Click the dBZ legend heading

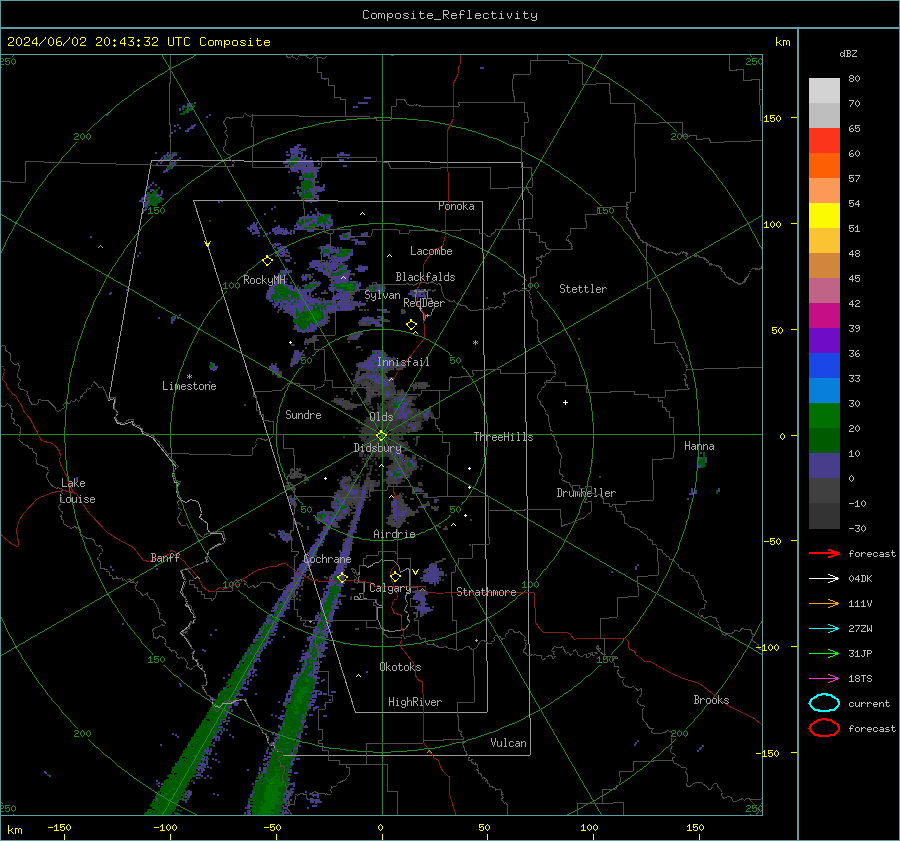tap(848, 54)
